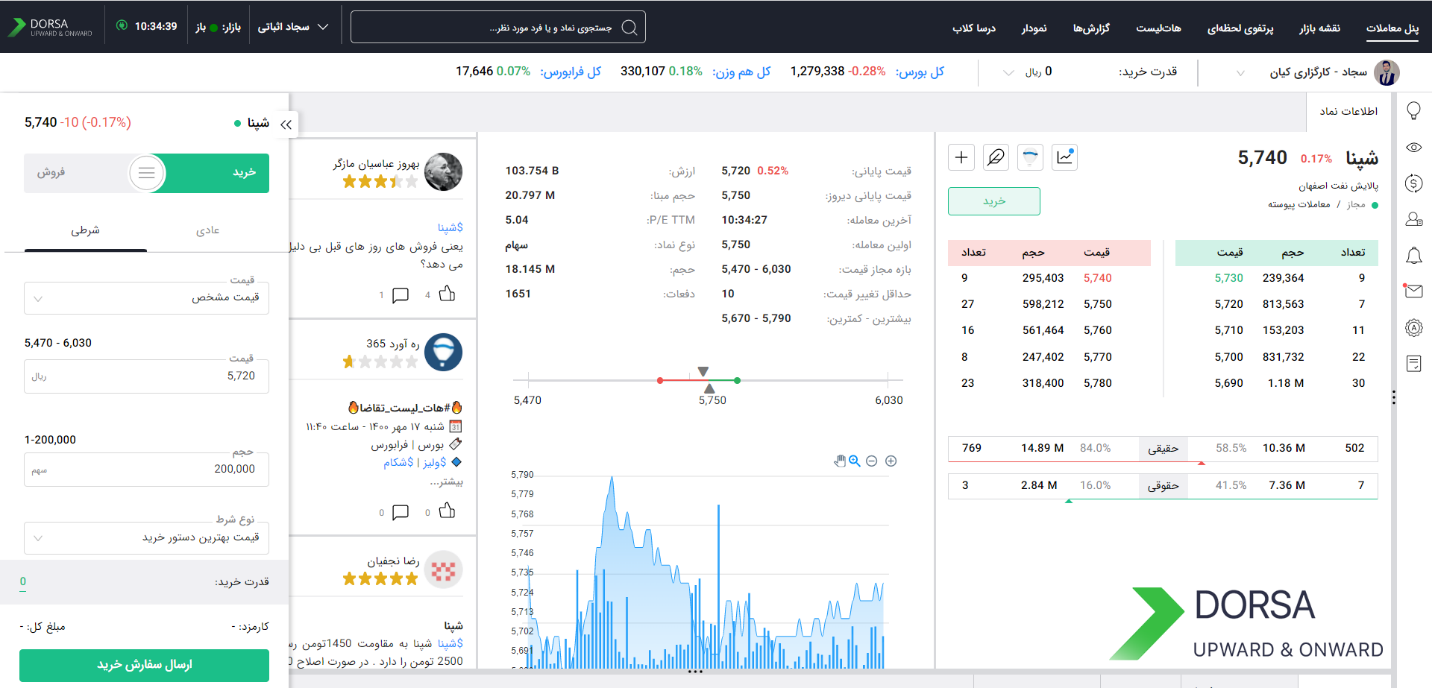This screenshot has width=1432, height=688.
Task: Like the ره آورد 365 post
Action: coord(446,511)
